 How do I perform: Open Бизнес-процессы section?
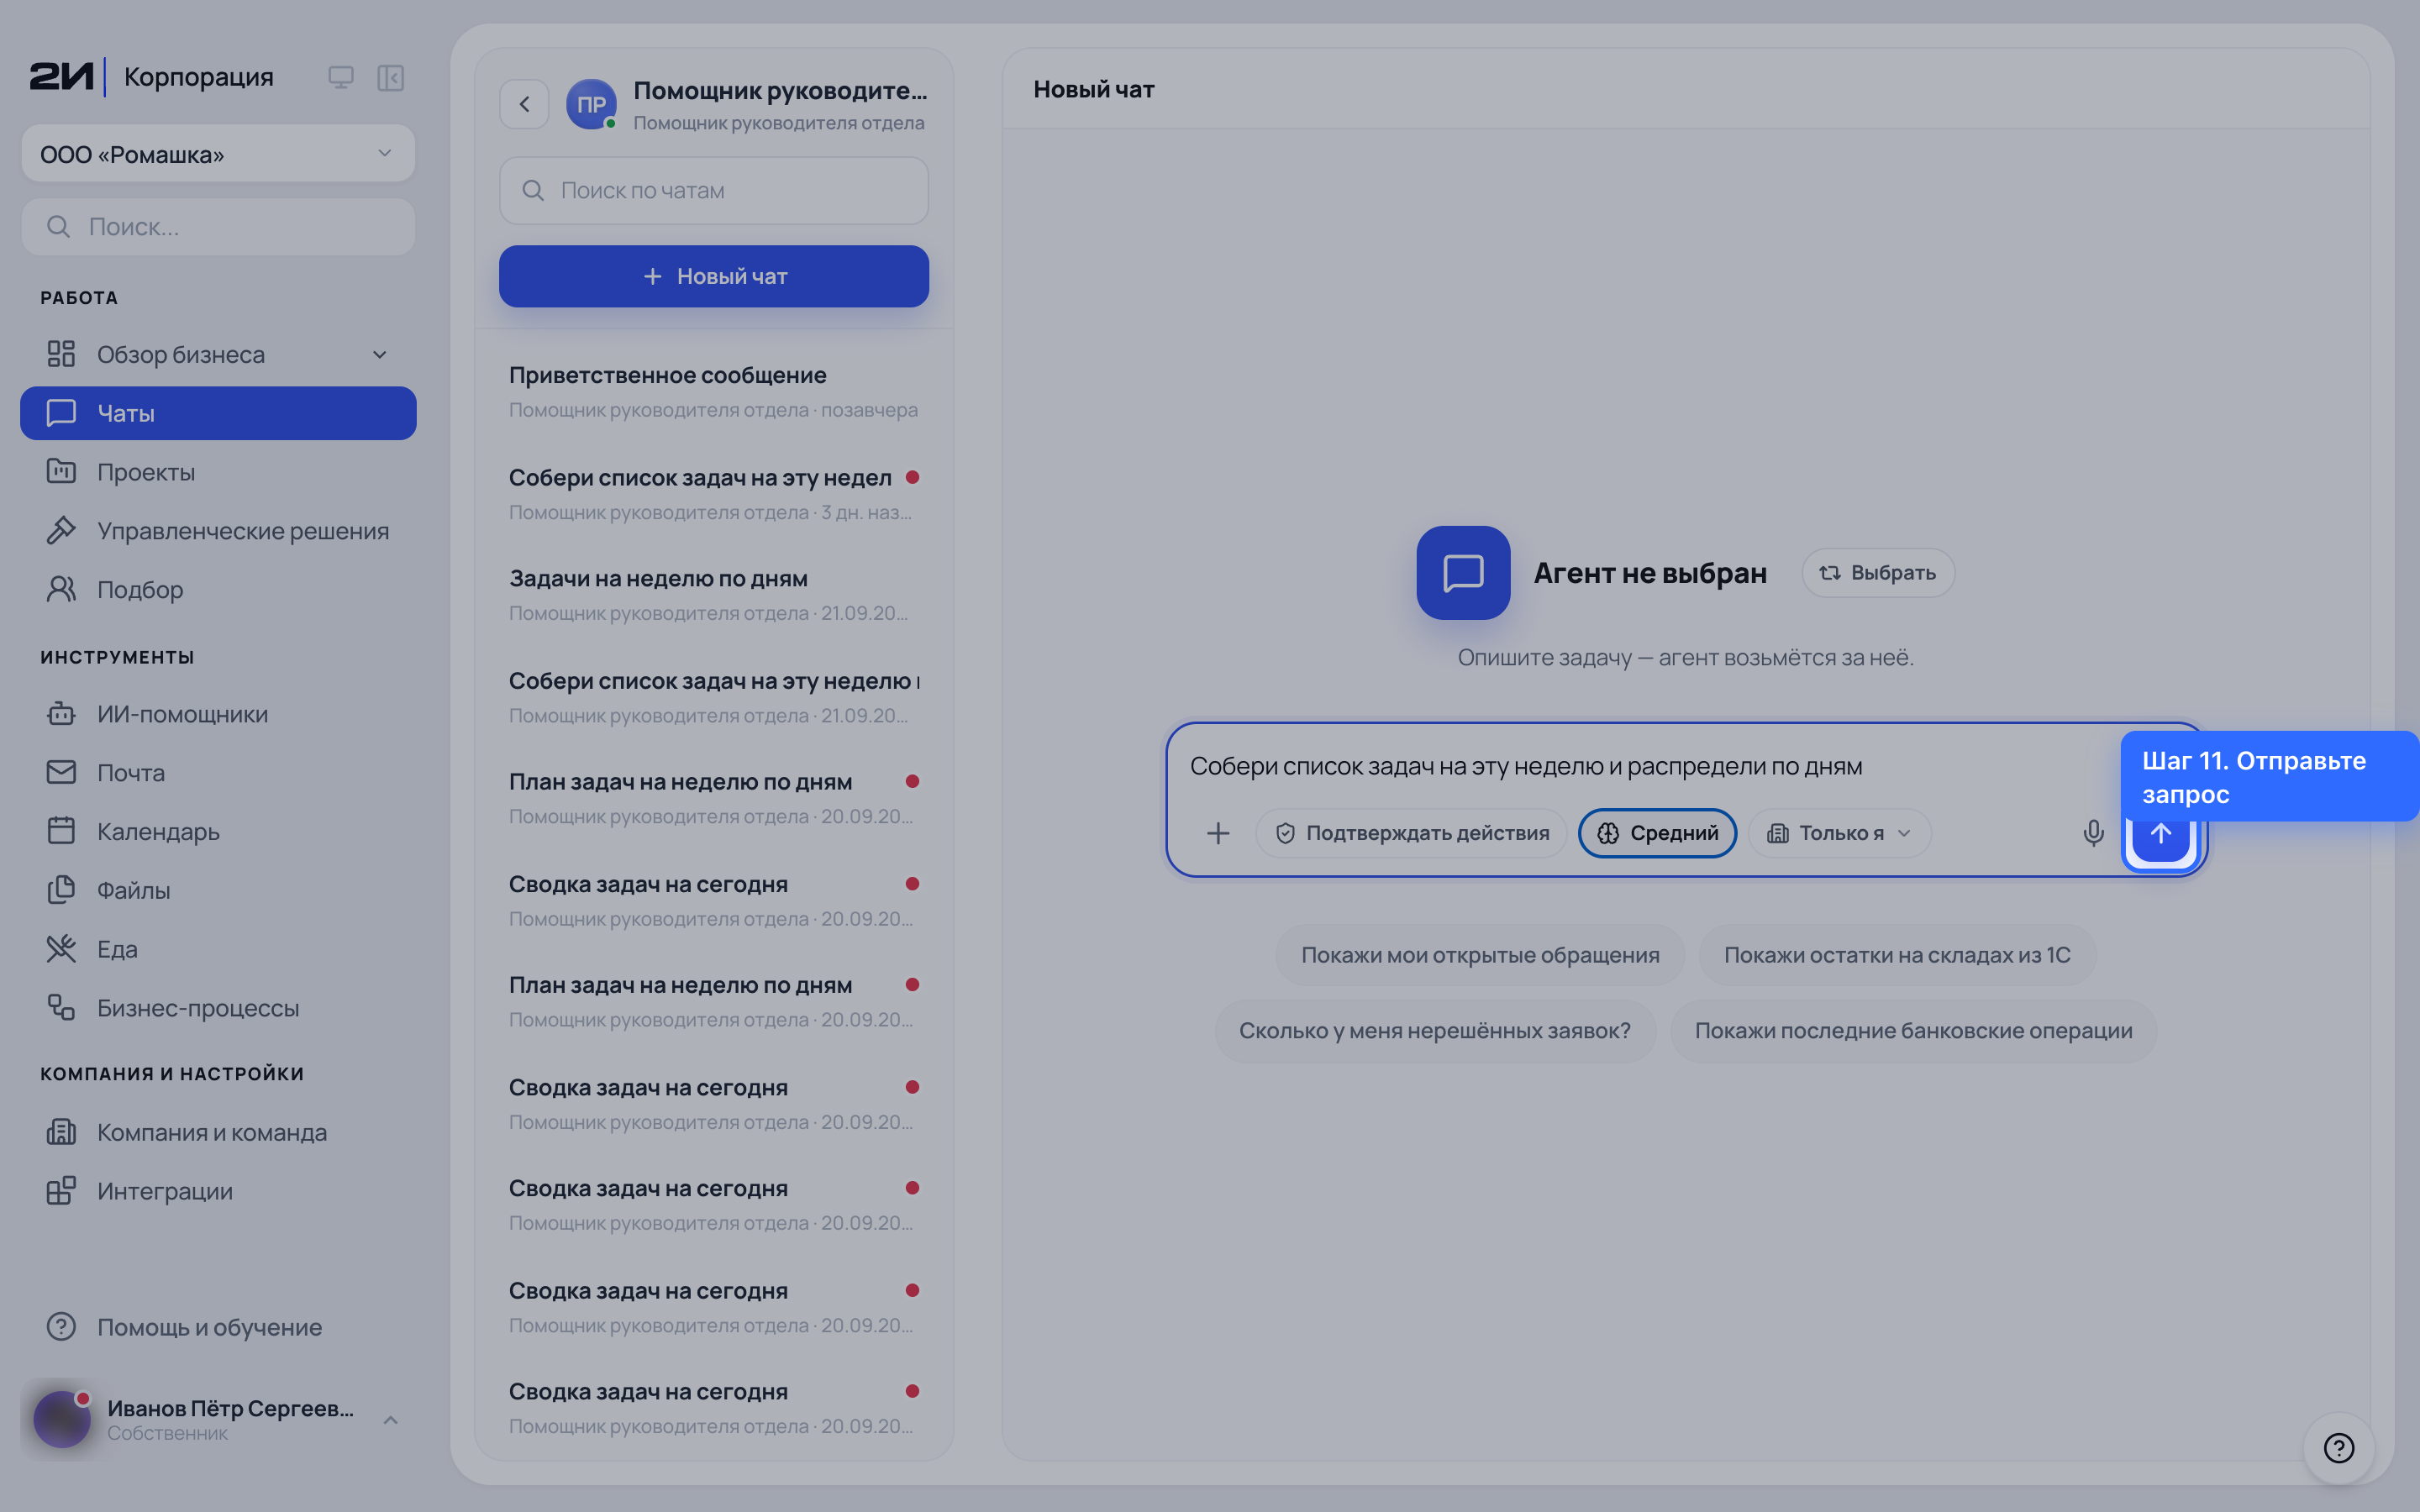coord(218,1007)
